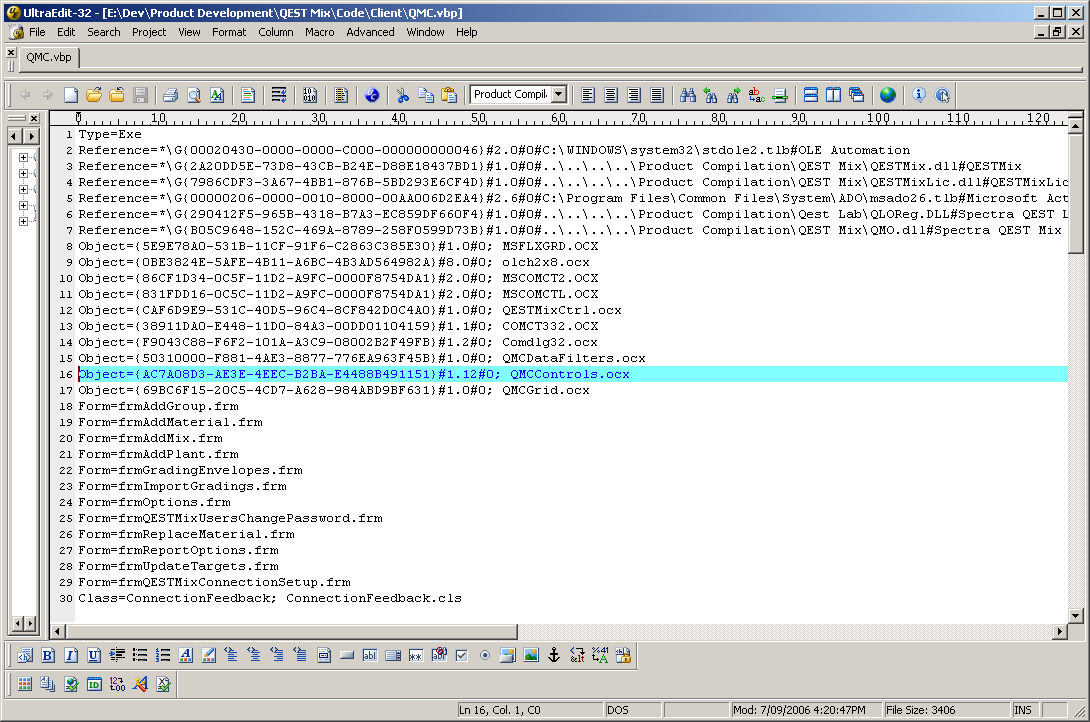Open the Product Compilation dropdown list
Image resolution: width=1090 pixels, height=722 pixels.
point(558,95)
